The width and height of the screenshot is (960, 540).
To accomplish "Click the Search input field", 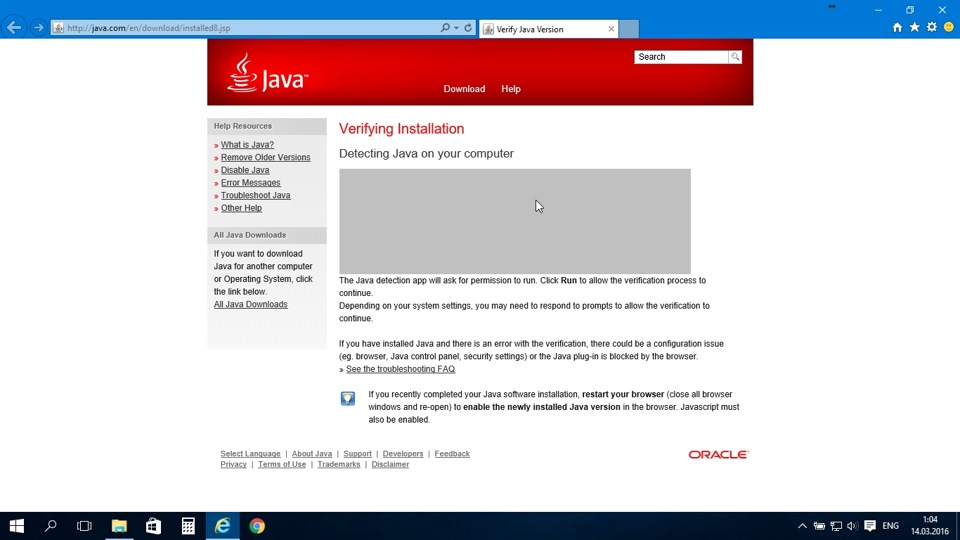I will tap(681, 57).
